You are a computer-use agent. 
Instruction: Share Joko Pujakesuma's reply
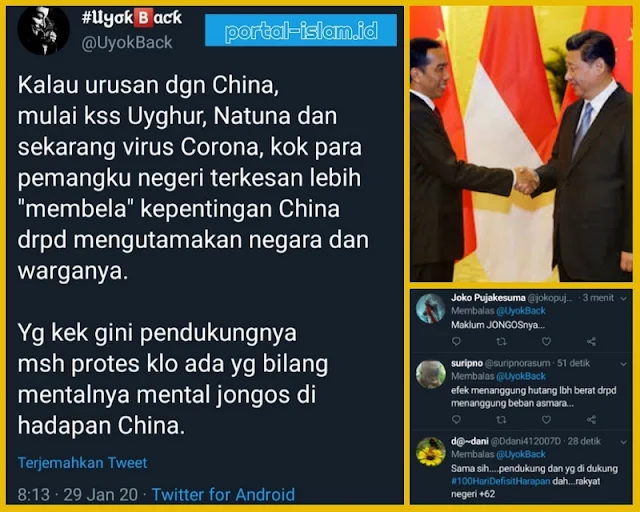(591, 341)
